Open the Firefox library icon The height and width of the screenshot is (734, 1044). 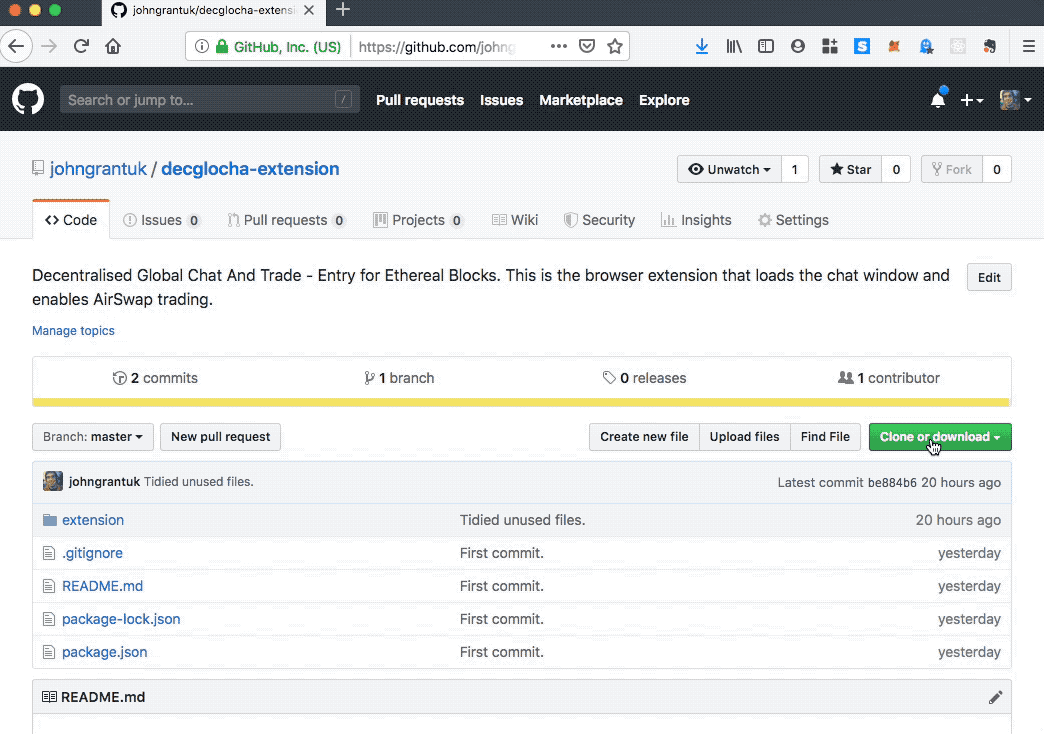[734, 46]
